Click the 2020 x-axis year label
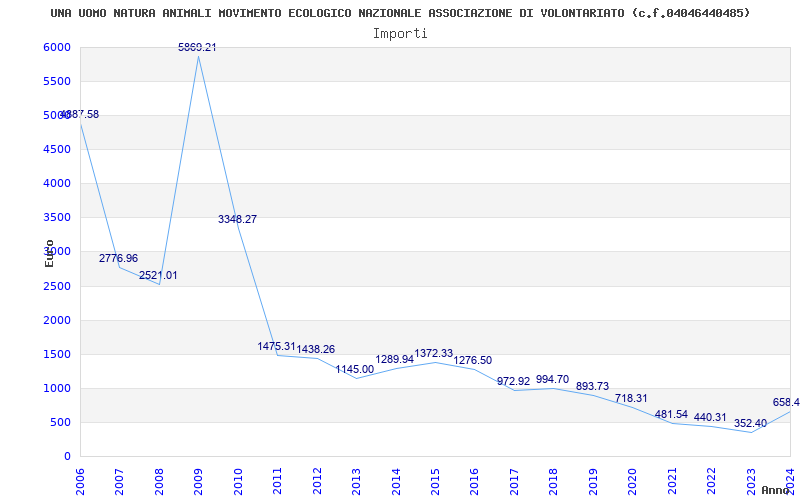The image size is (800, 500). (632, 482)
